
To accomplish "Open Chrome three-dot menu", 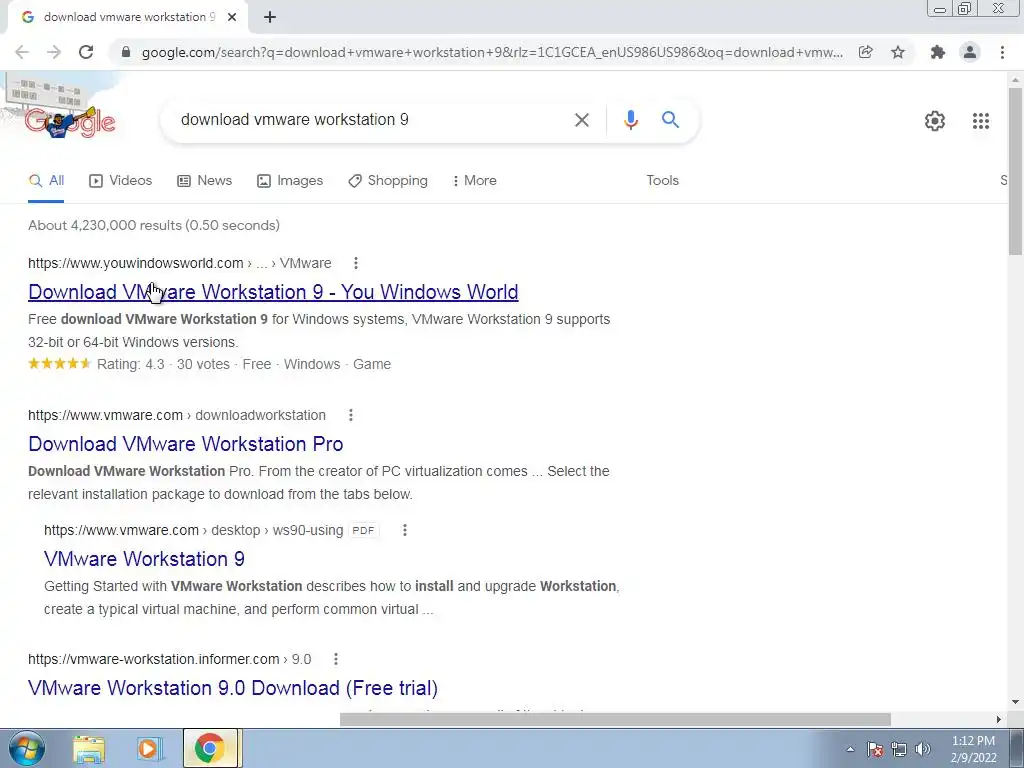I will [x=1002, y=52].
